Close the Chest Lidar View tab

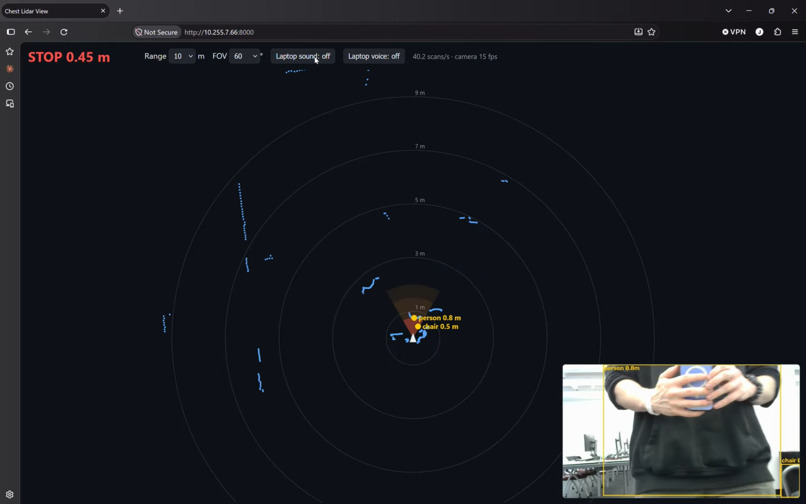tap(103, 11)
